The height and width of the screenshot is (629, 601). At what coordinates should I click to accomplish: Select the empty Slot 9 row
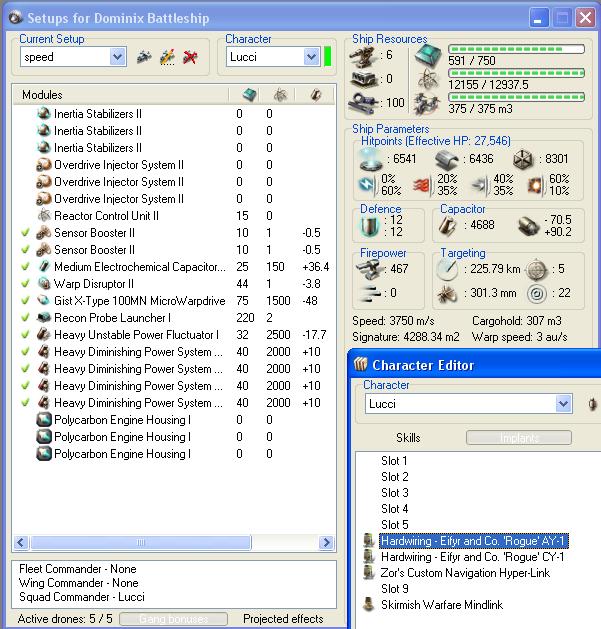[395, 588]
